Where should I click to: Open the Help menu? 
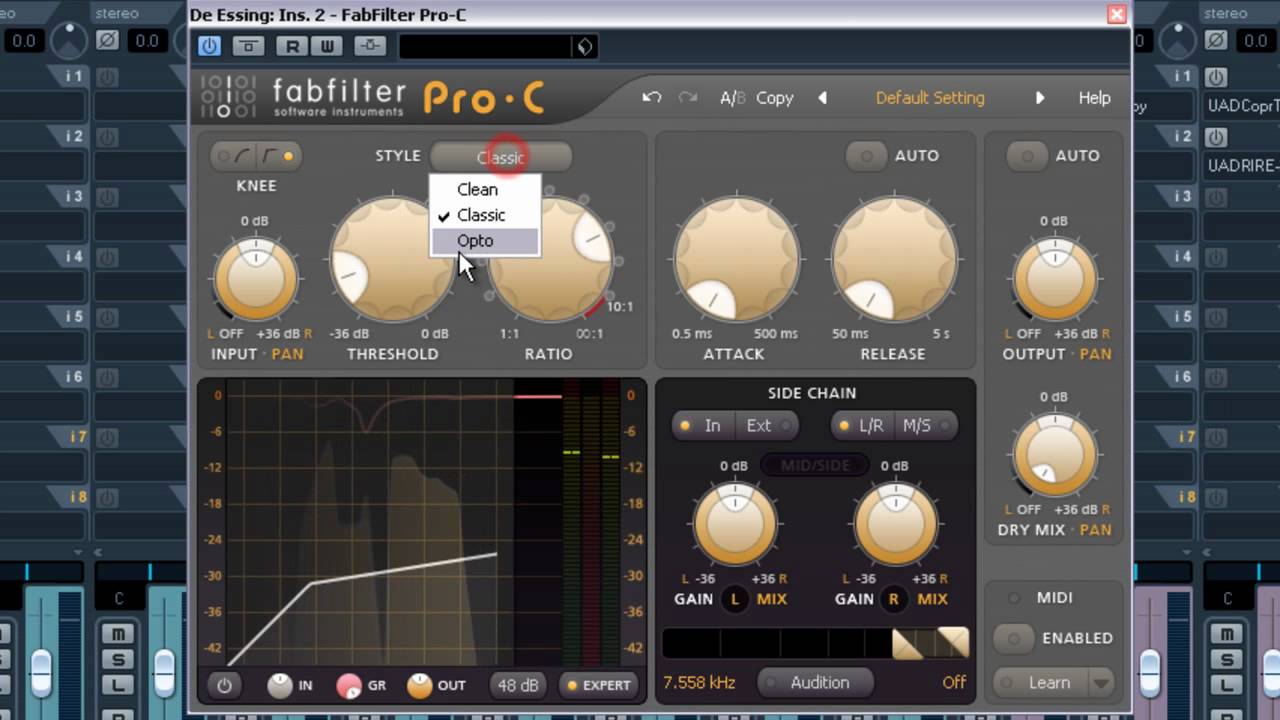click(x=1094, y=98)
